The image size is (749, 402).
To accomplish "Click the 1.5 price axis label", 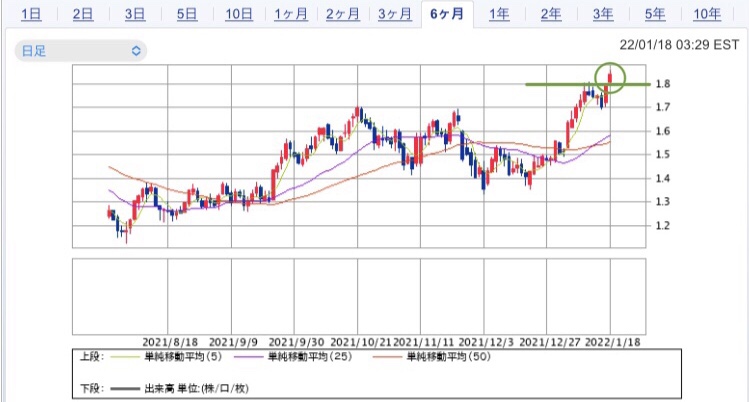I will coord(663,154).
